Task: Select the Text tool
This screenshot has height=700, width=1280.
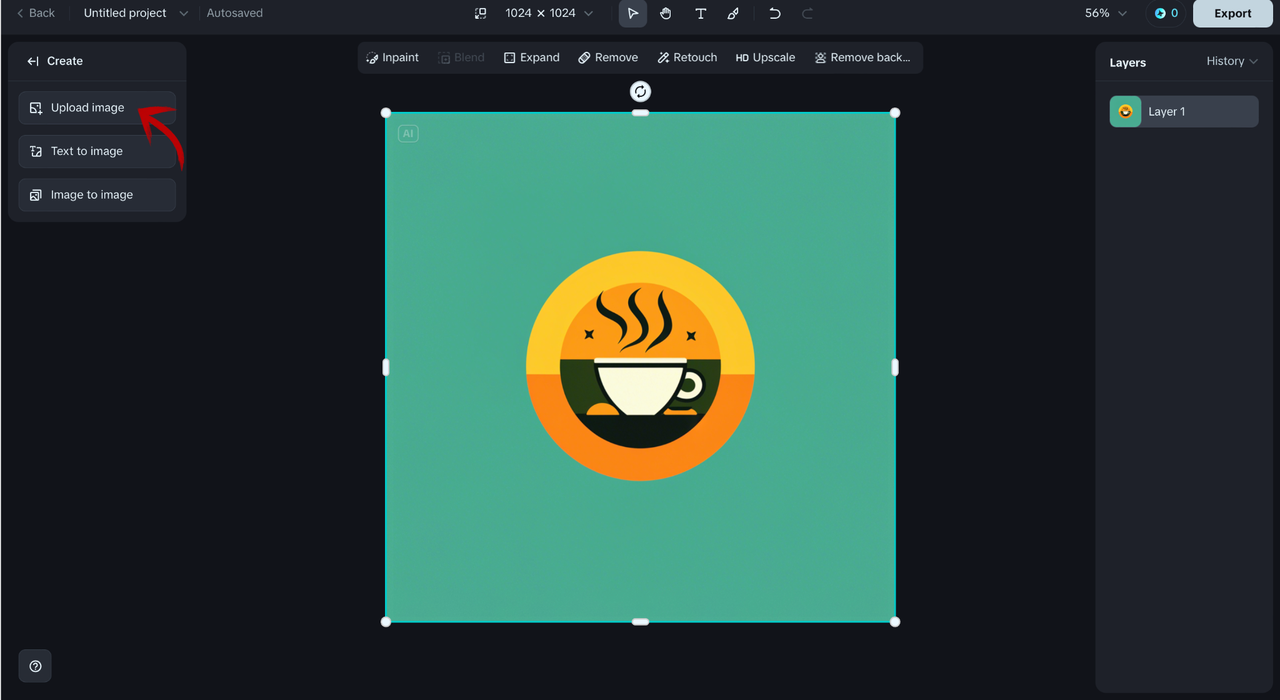Action: point(700,13)
